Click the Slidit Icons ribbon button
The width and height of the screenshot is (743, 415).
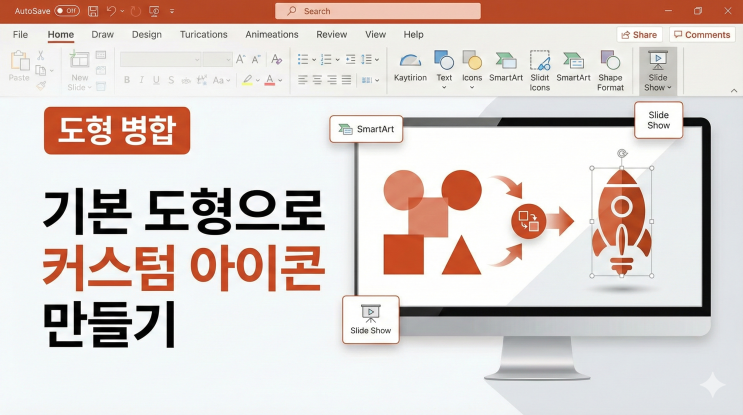(540, 71)
